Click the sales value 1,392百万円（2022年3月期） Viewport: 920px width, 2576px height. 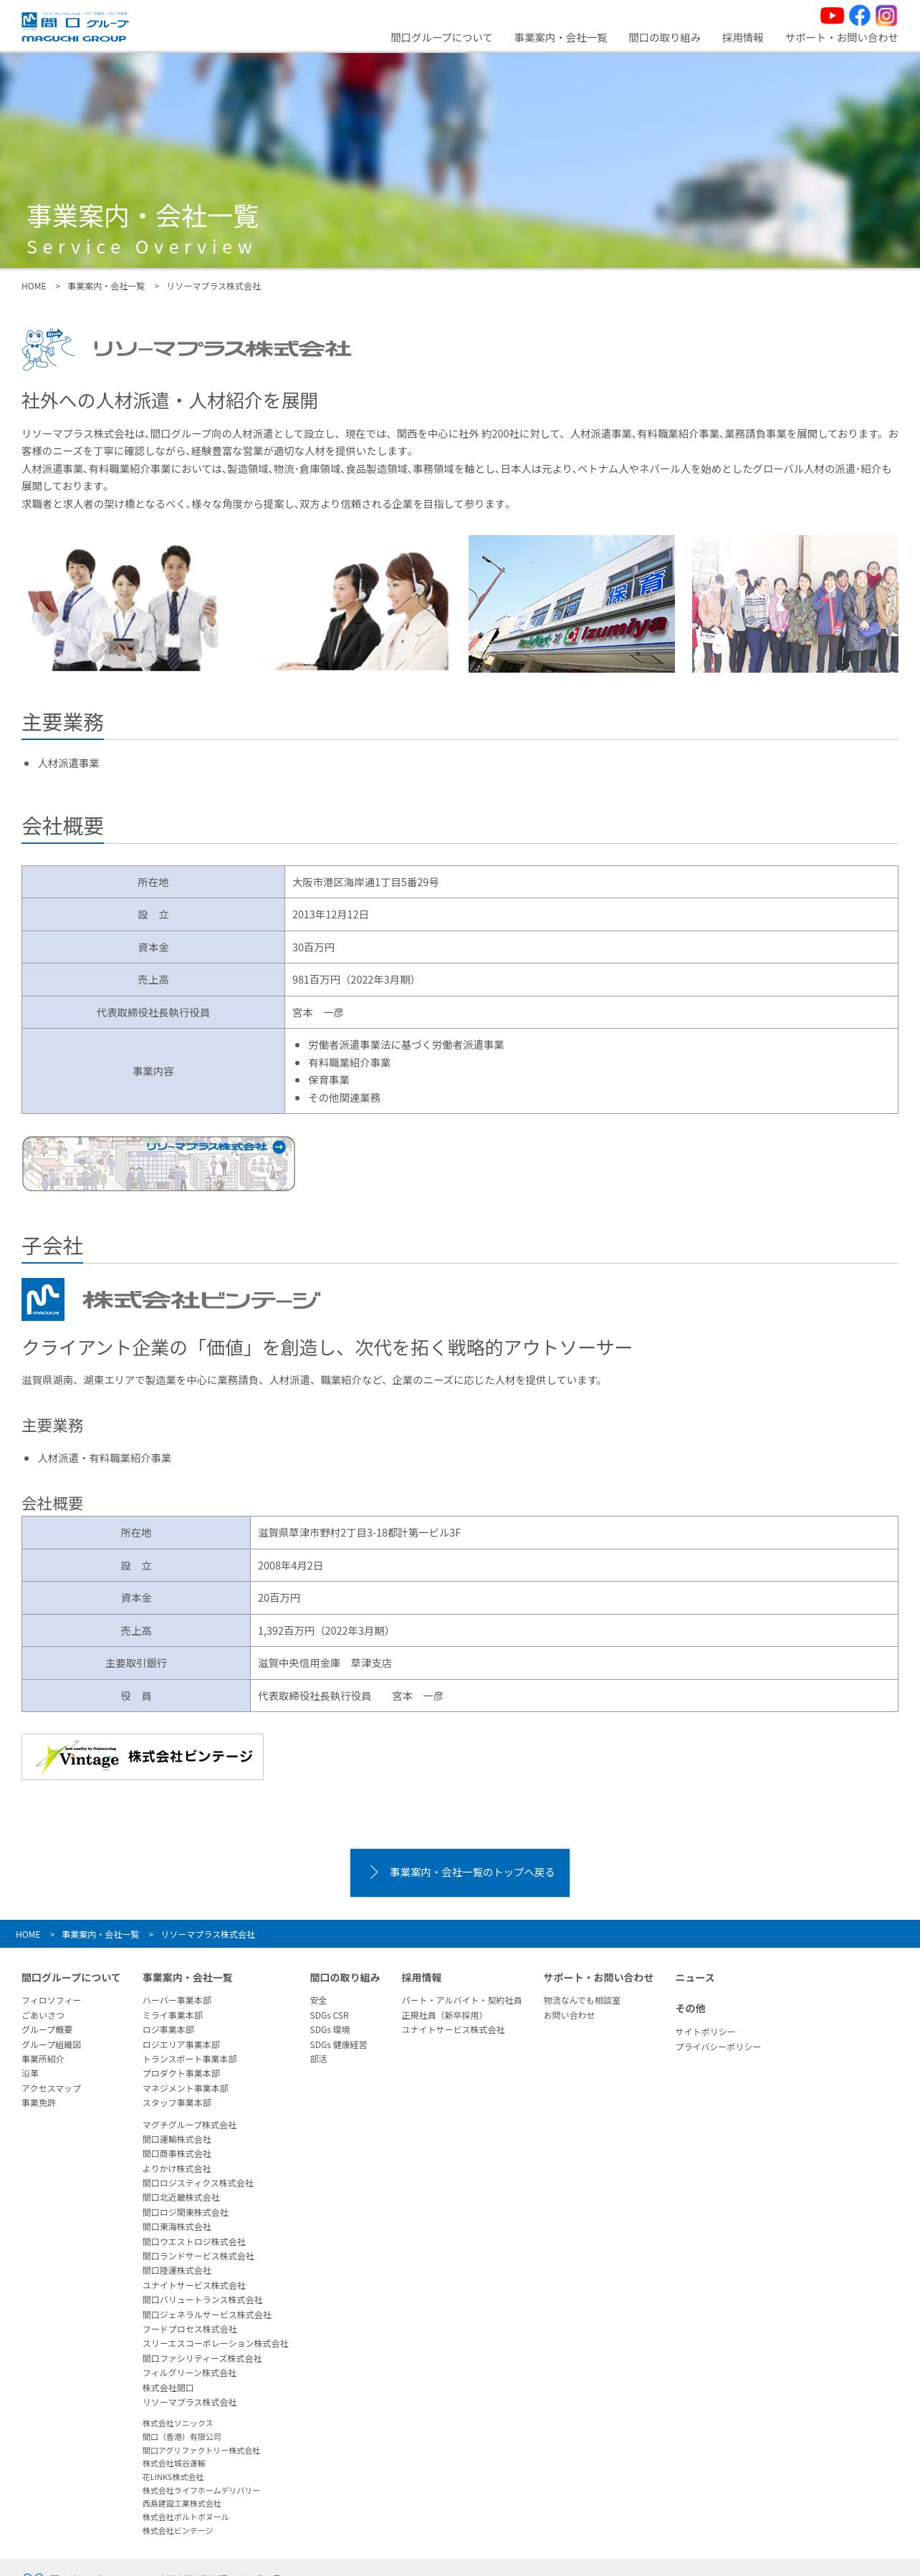tap(326, 1631)
